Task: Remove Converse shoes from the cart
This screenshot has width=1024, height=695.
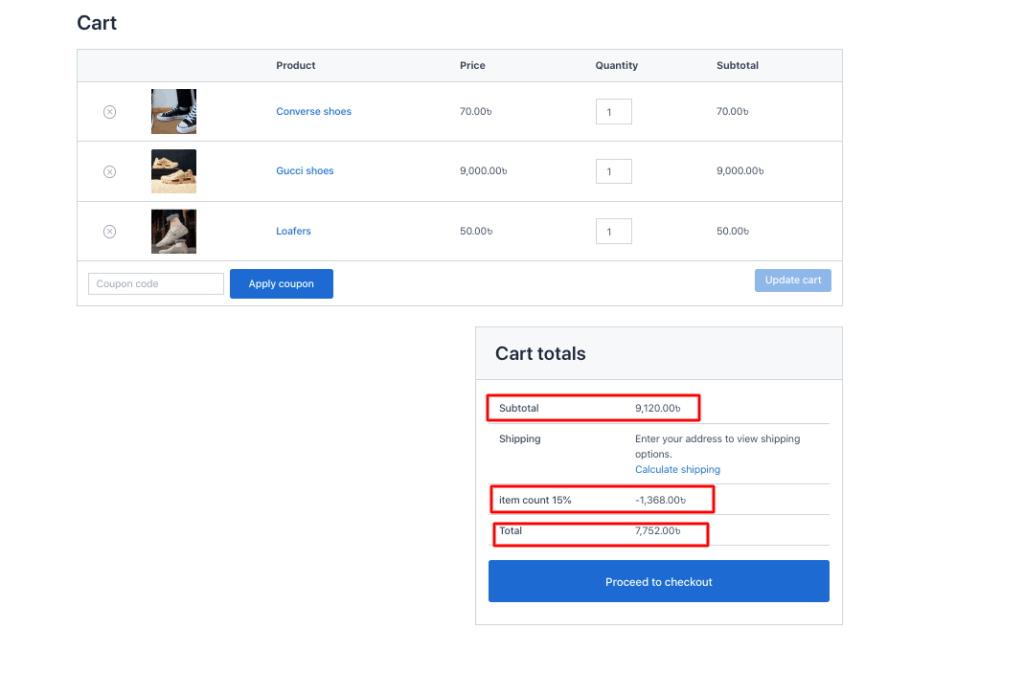Action: click(x=110, y=112)
